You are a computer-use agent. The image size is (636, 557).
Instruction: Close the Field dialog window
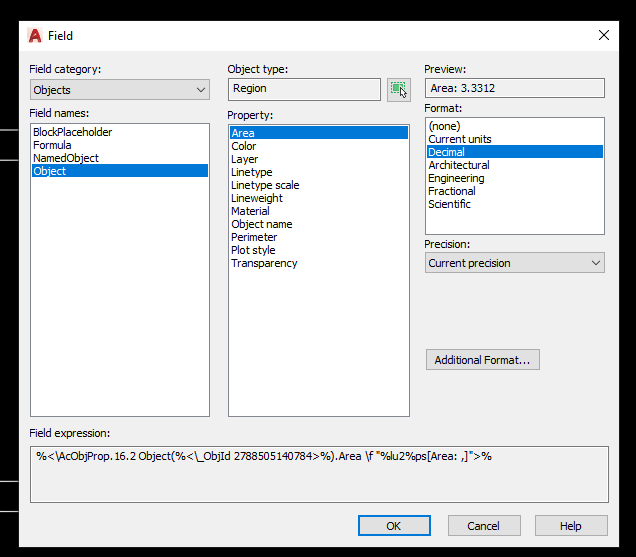tap(603, 35)
